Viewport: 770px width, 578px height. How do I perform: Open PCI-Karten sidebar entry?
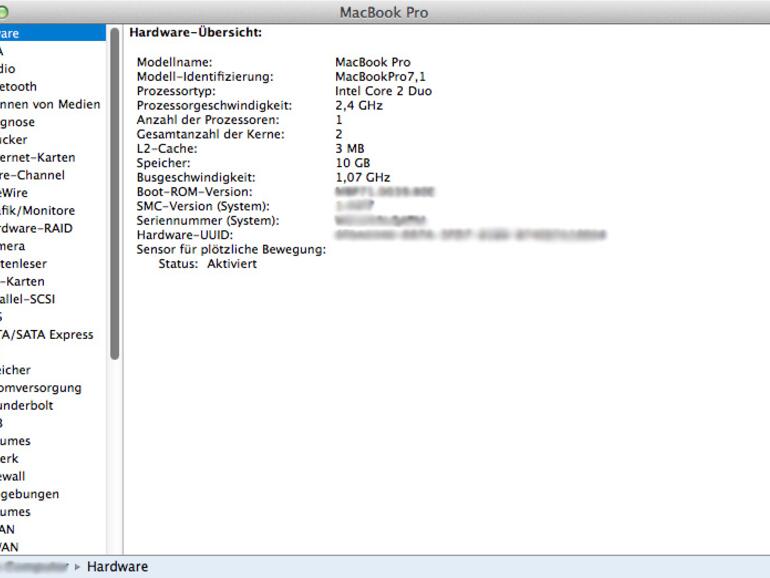coord(22,281)
